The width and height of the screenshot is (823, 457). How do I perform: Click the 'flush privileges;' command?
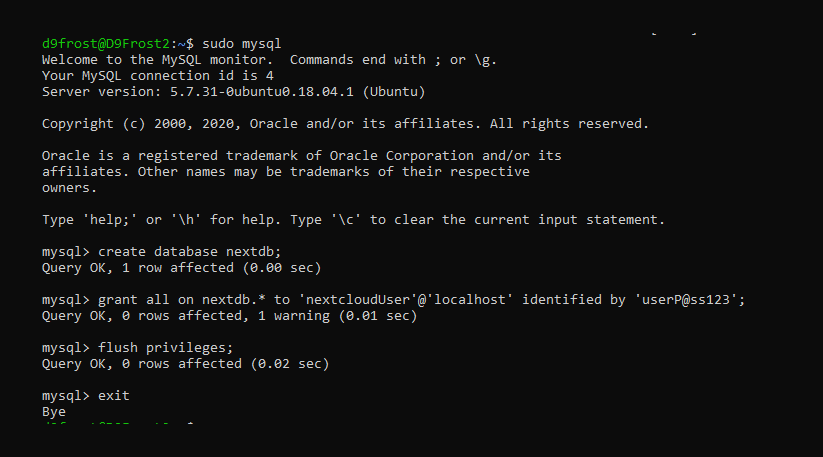pyautogui.click(x=166, y=348)
